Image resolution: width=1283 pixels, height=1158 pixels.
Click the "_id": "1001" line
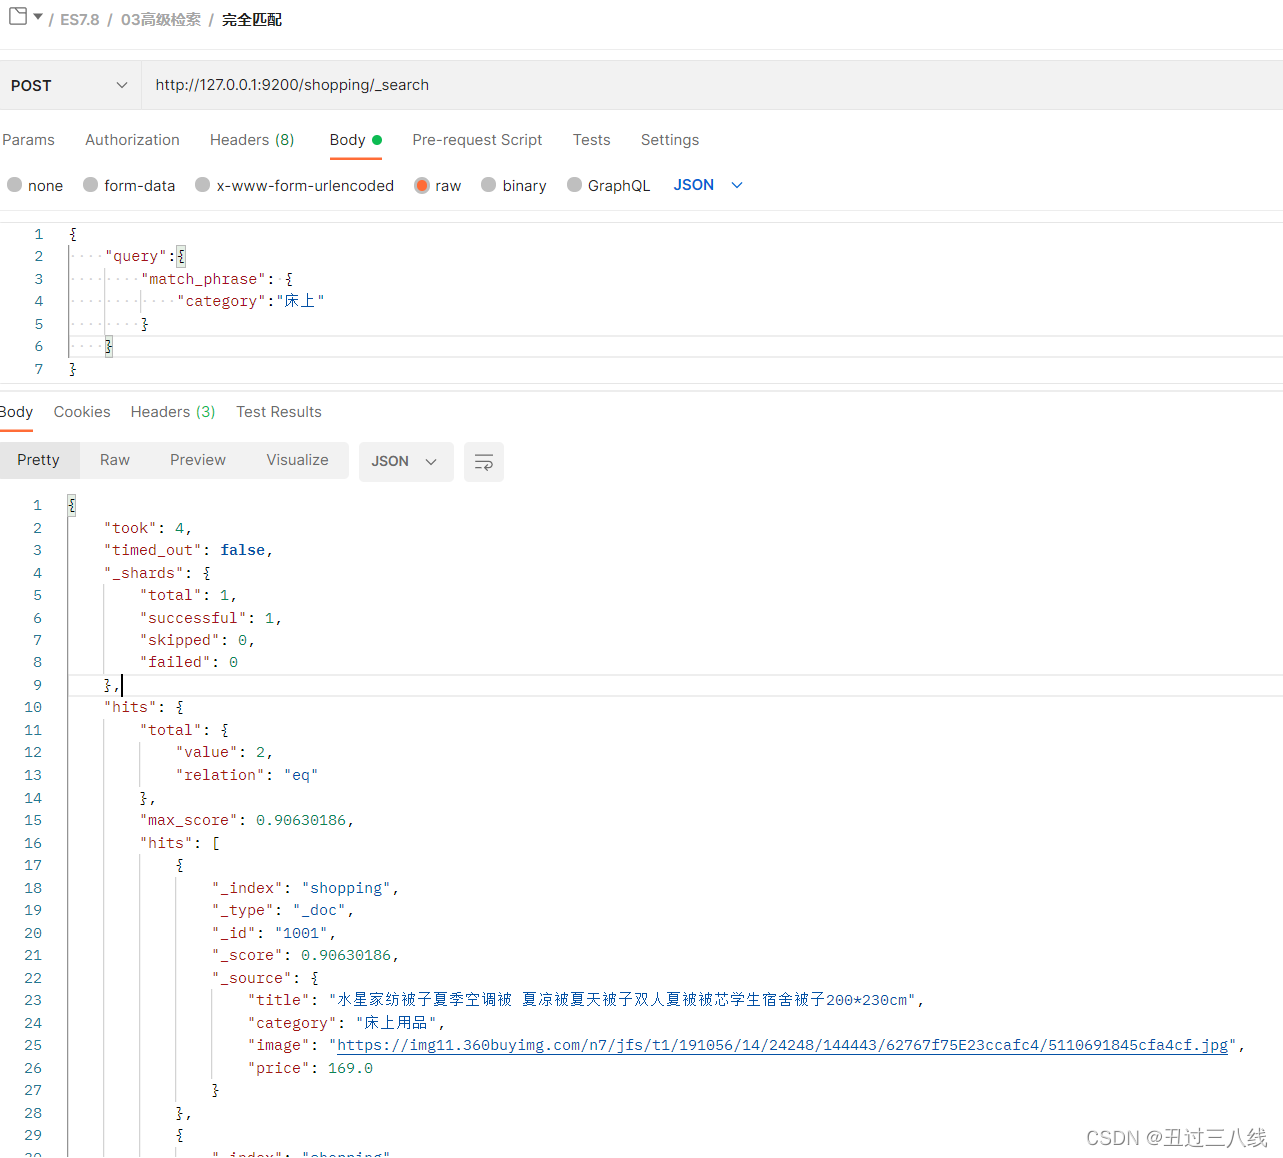click(274, 933)
